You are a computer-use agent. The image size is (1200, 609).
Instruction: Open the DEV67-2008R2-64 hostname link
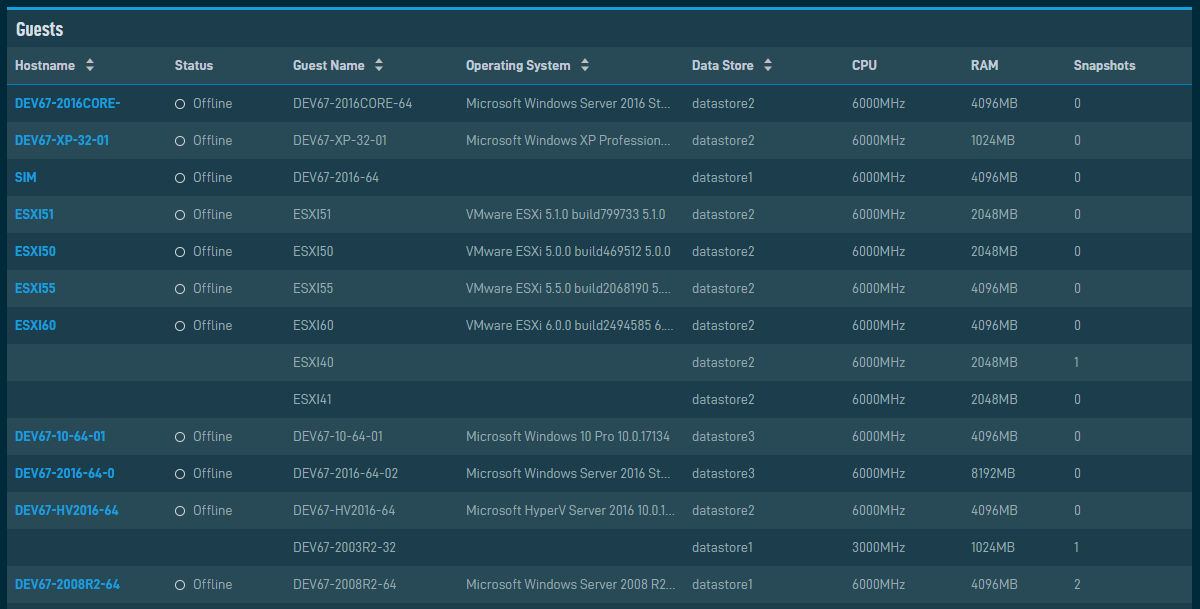pyautogui.click(x=67, y=584)
